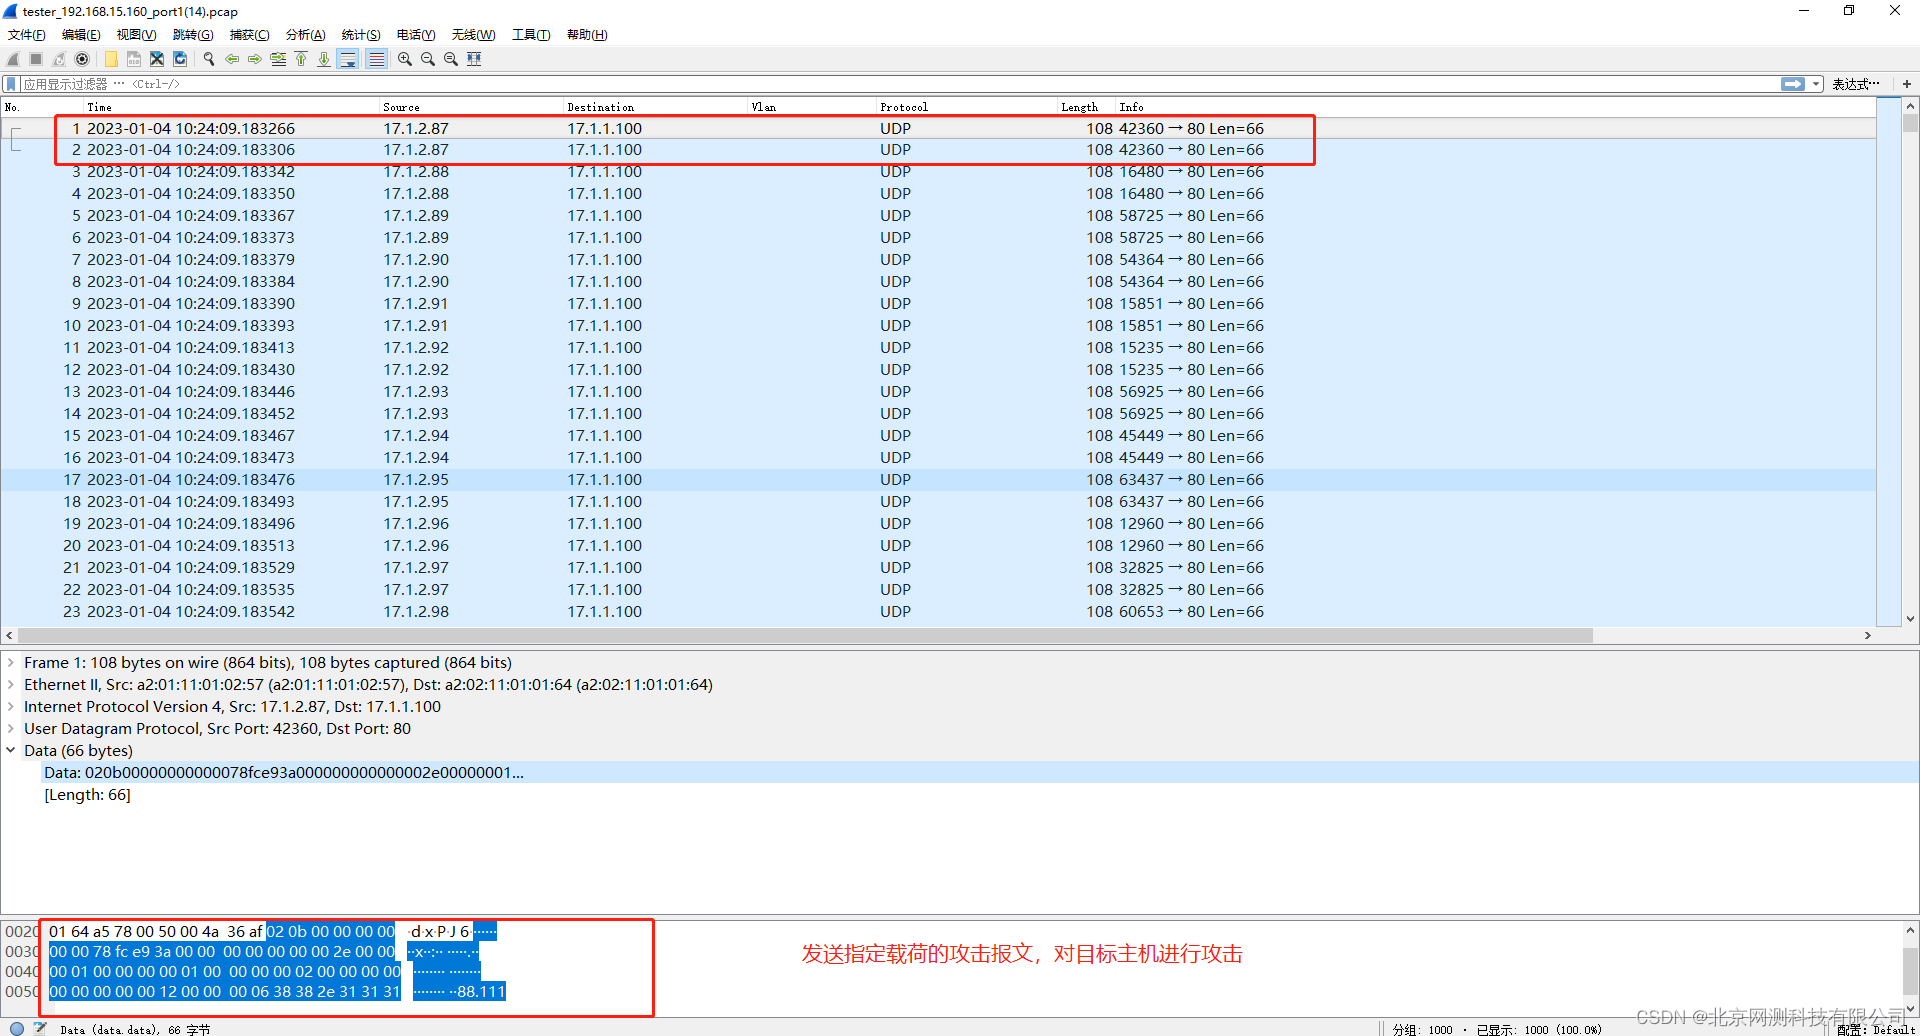Image resolution: width=1920 pixels, height=1036 pixels.
Task: Expand the Ethernet II details row
Action: tap(11, 684)
